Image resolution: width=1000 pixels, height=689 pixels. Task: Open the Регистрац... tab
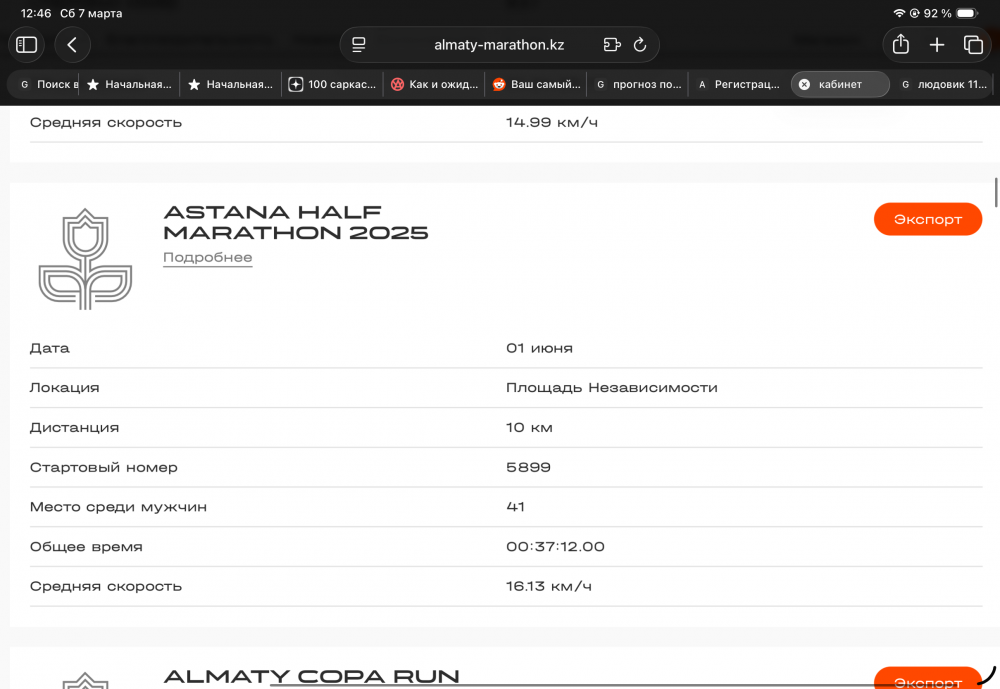click(x=739, y=85)
